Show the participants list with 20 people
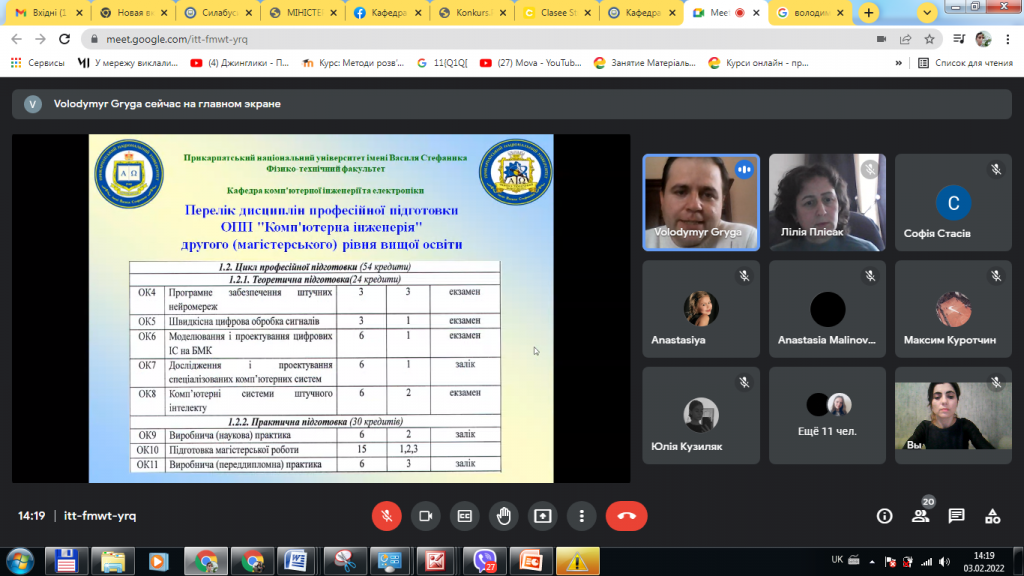The height and width of the screenshot is (576, 1024). [x=921, y=516]
